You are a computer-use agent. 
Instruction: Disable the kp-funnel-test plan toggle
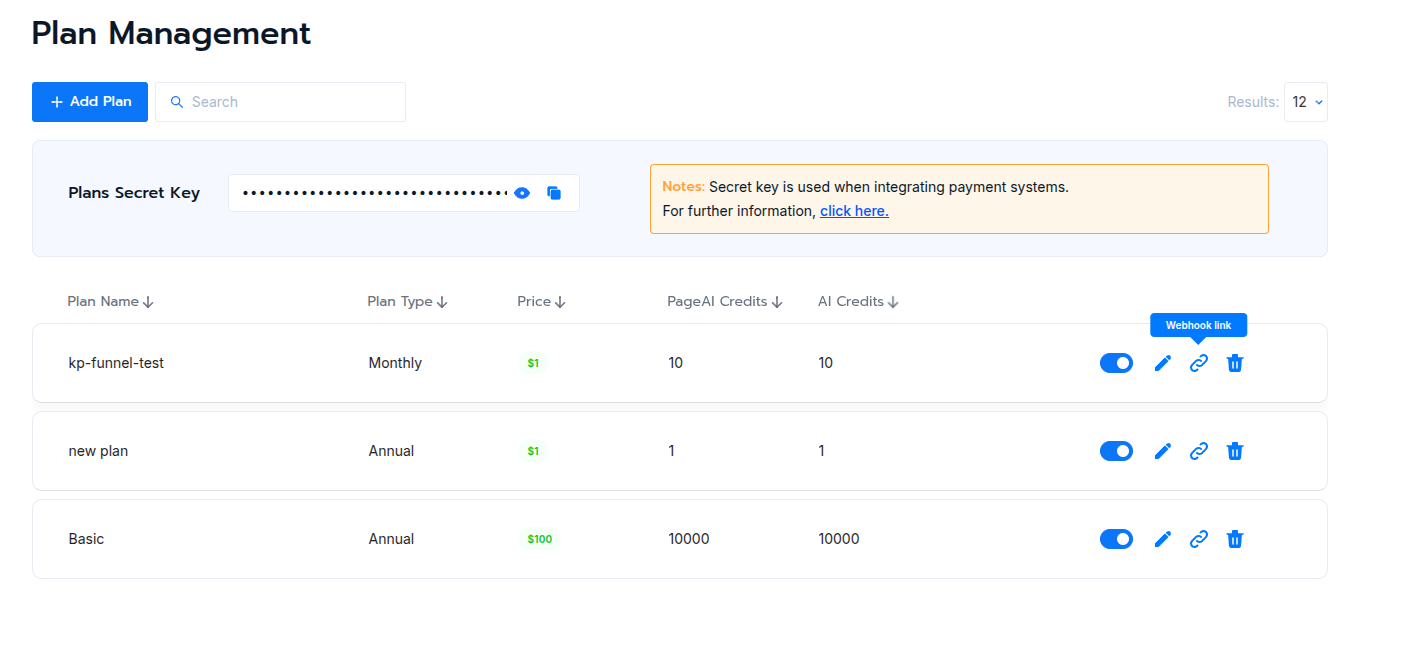coord(1116,363)
